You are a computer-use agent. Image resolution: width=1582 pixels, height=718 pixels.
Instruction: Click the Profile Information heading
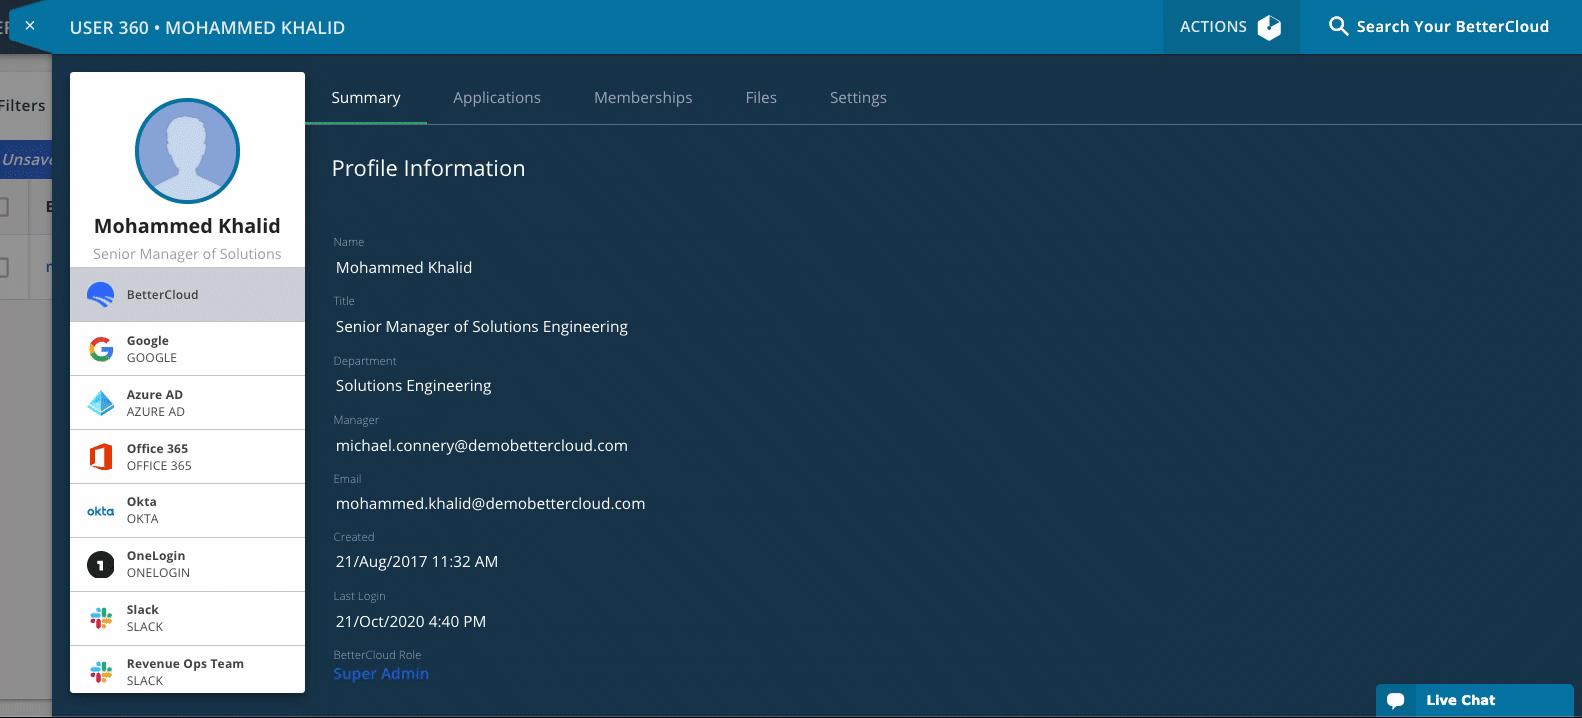click(428, 168)
